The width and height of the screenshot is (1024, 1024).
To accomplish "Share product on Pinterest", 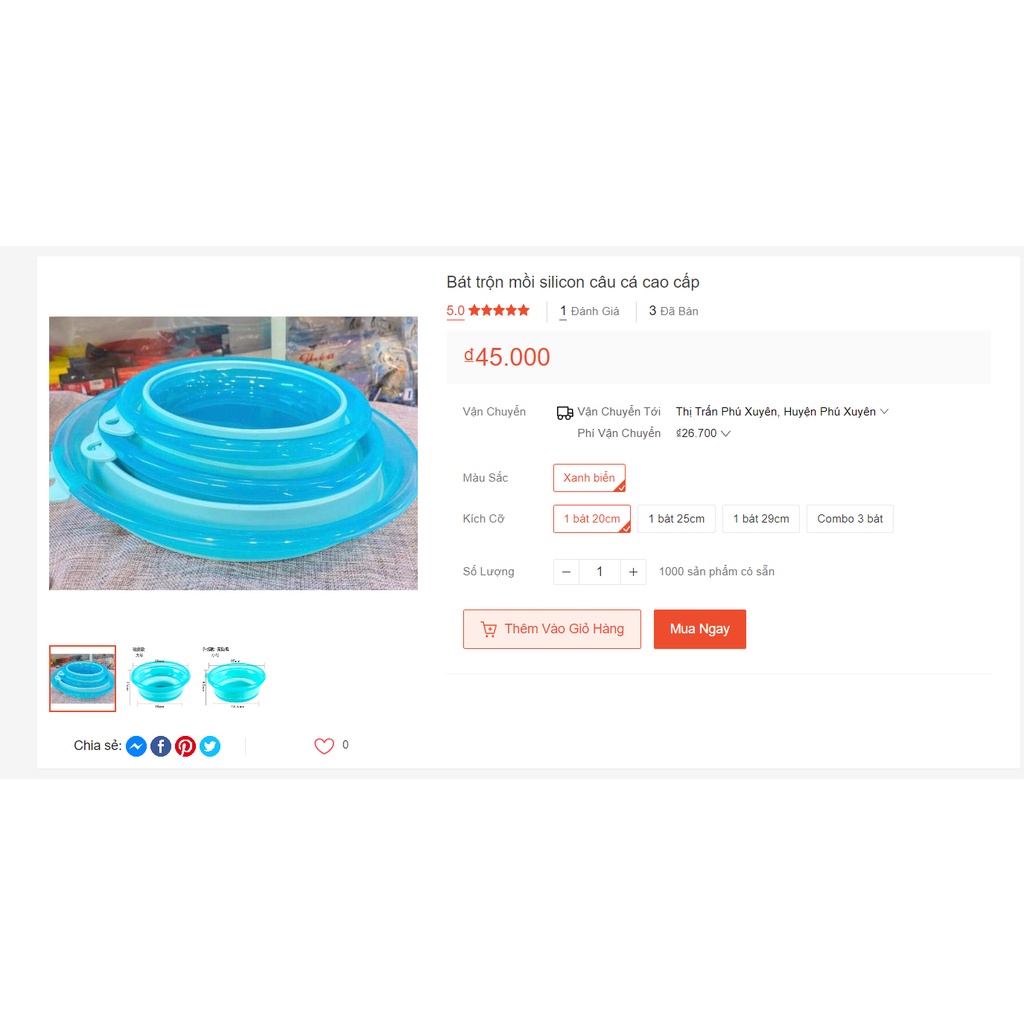I will (185, 746).
